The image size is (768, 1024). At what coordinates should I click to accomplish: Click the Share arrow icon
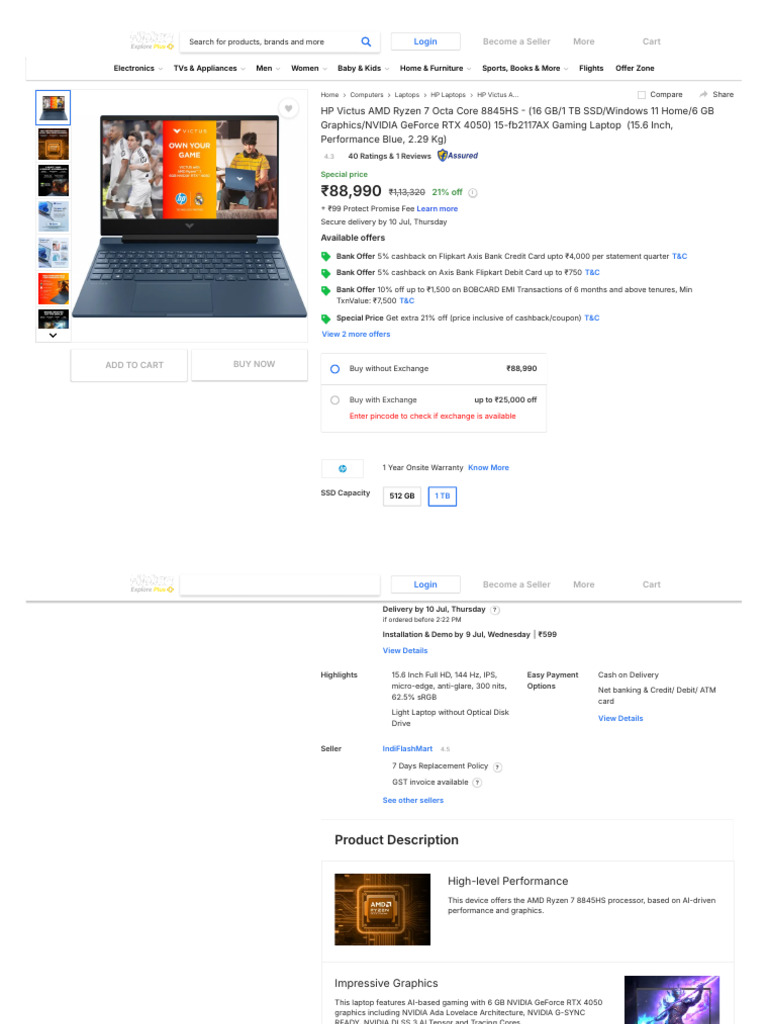(x=703, y=95)
